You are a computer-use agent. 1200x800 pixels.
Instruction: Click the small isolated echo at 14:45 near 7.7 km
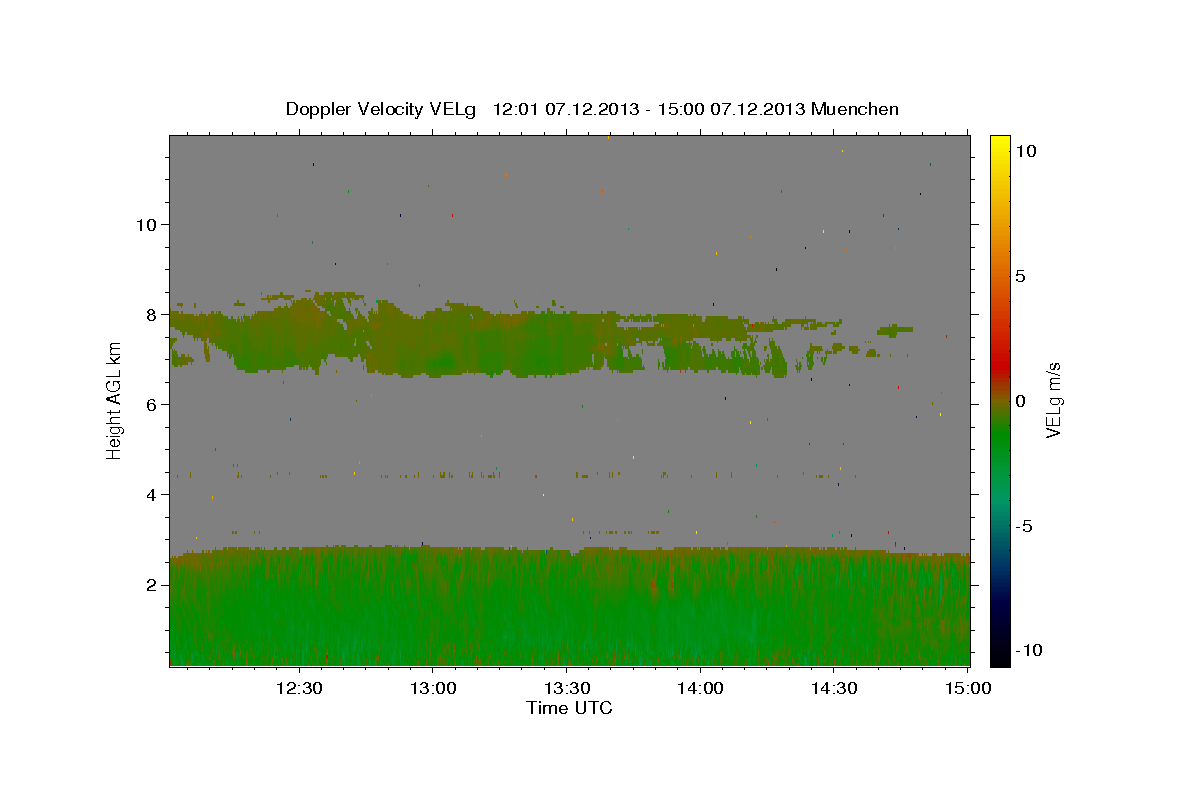[895, 329]
